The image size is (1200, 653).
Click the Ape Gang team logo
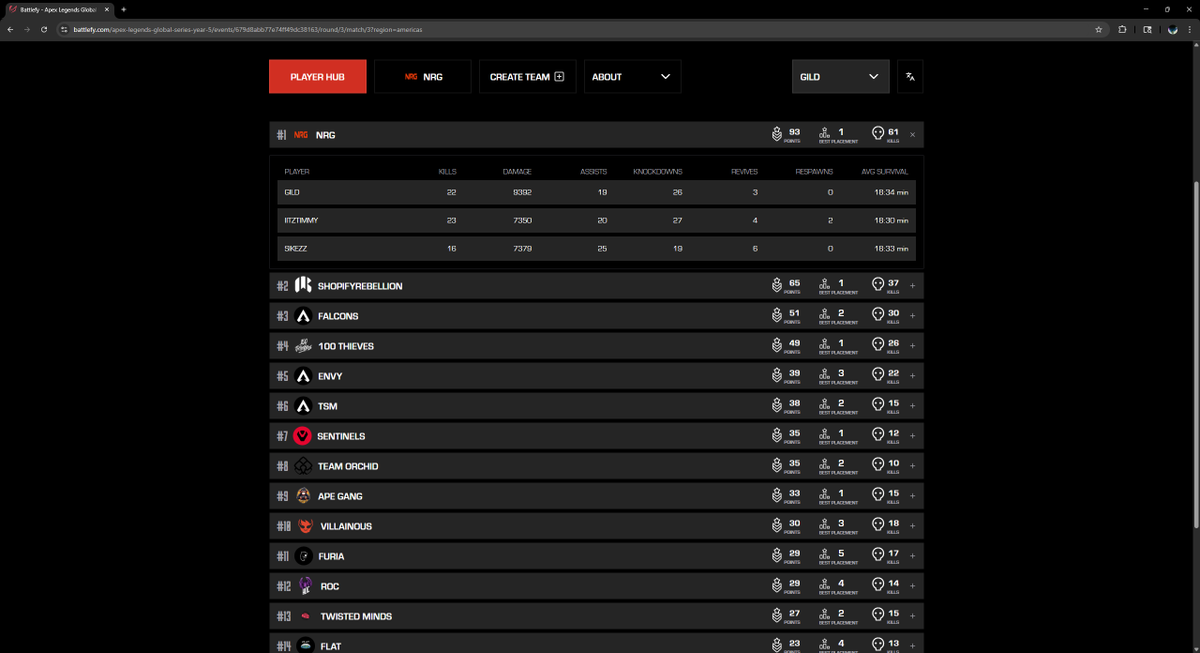(303, 496)
